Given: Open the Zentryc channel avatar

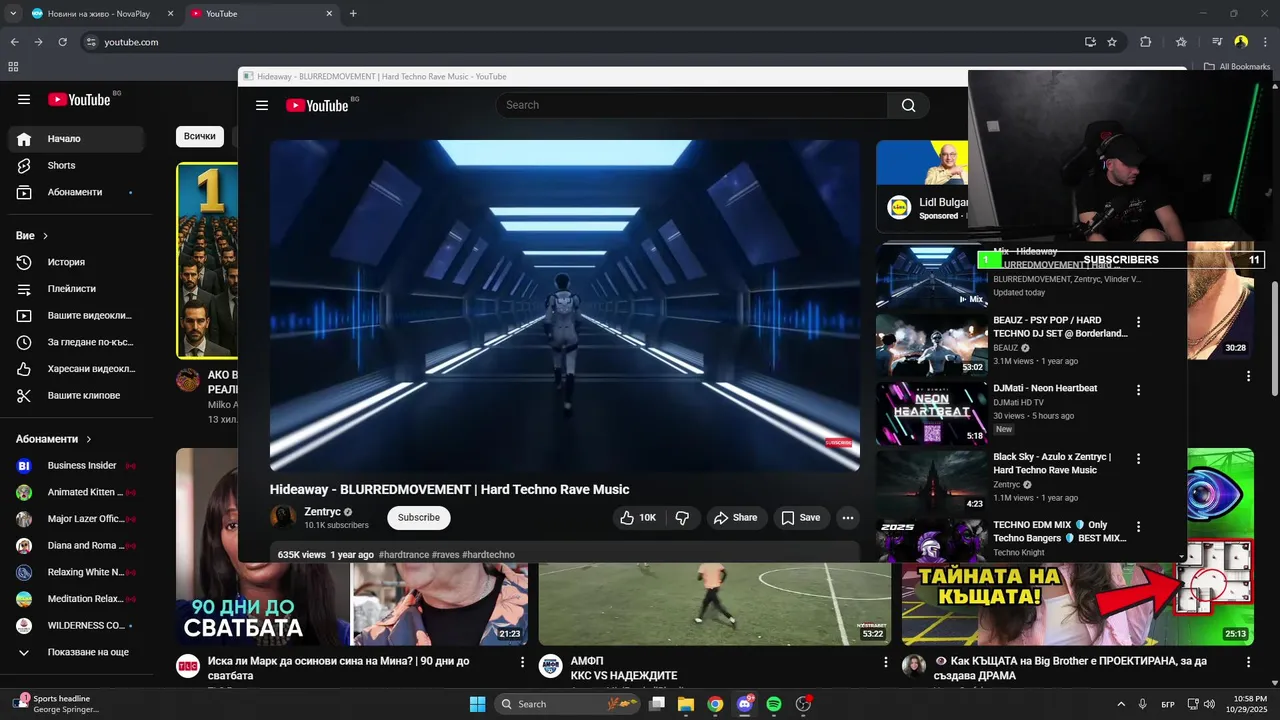Looking at the screenshot, I should (283, 517).
